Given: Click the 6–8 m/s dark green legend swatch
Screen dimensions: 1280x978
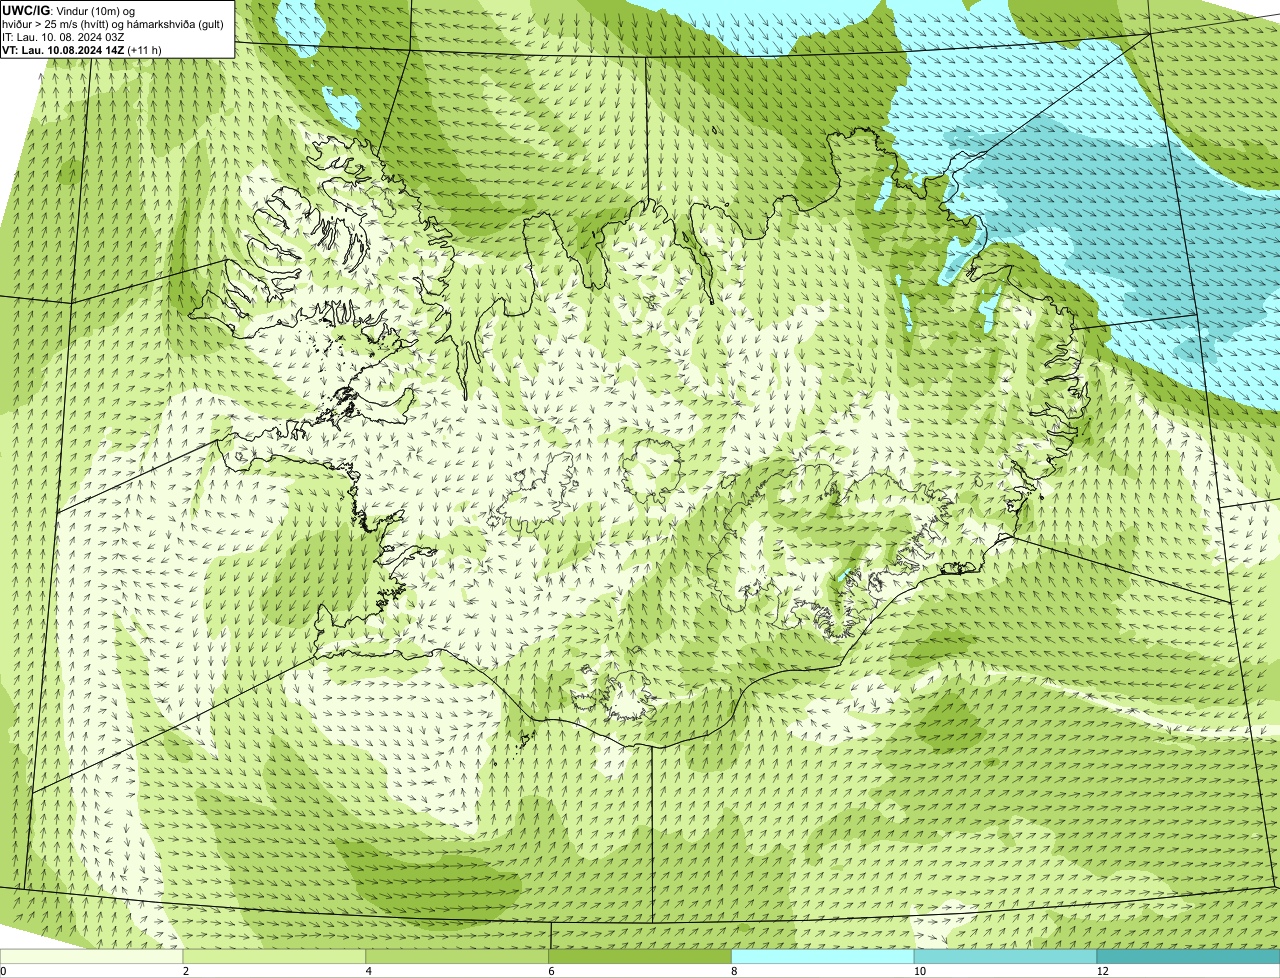Looking at the screenshot, I should (640, 956).
